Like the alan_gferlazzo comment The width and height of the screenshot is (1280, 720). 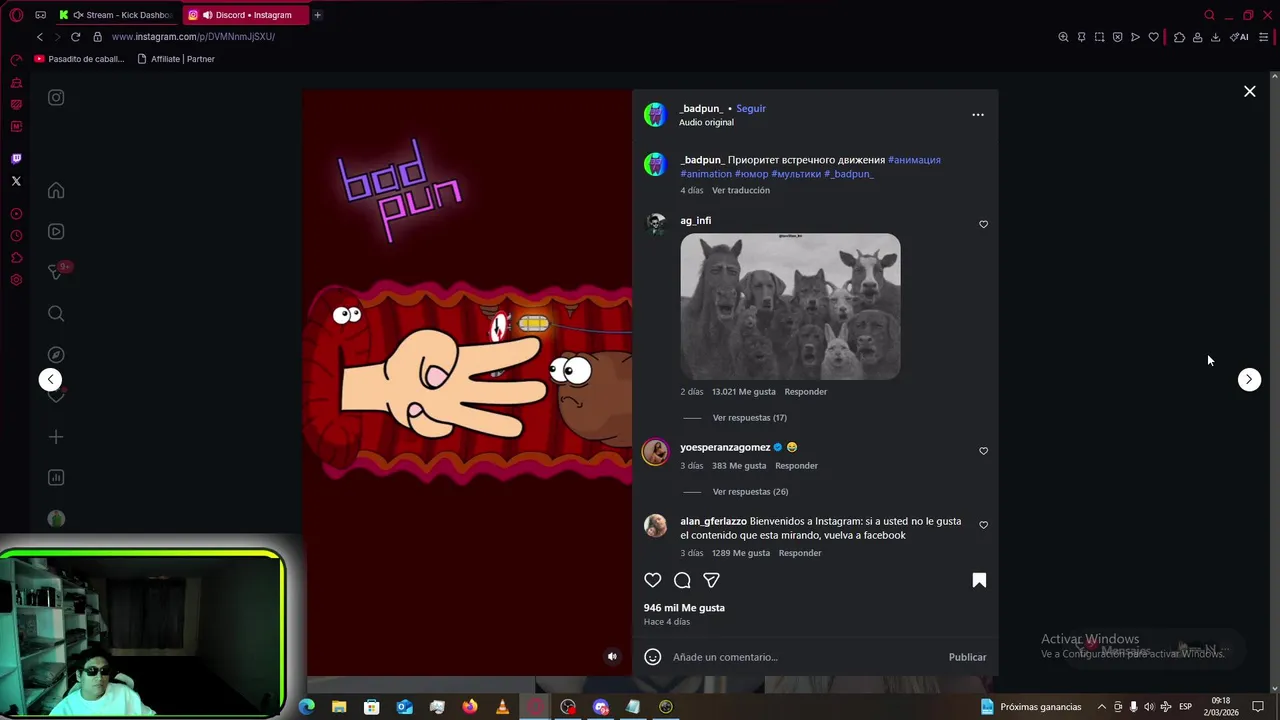(983, 525)
